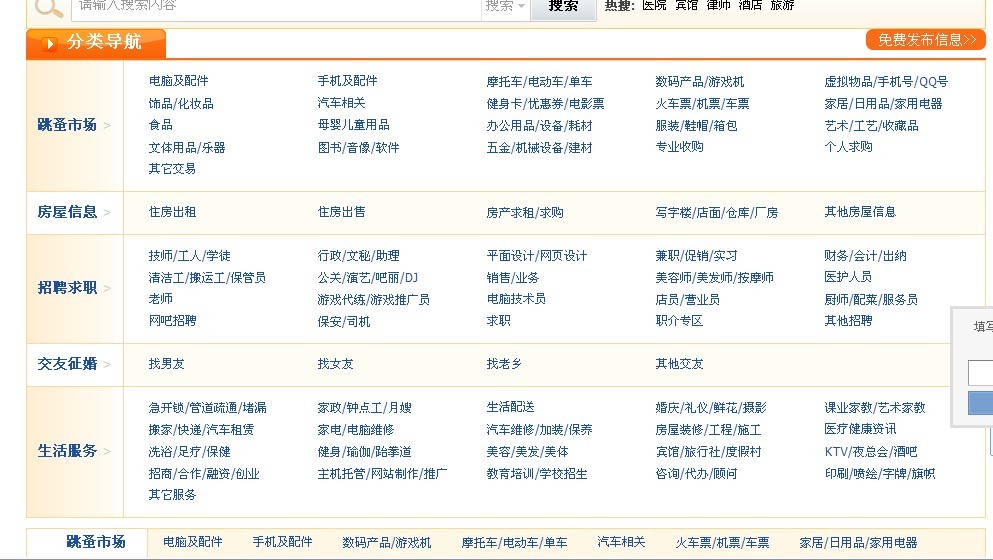The height and width of the screenshot is (560, 993).
Task: Open 婚庆/礼仪/鲜花/摄影 services
Action: click(711, 407)
